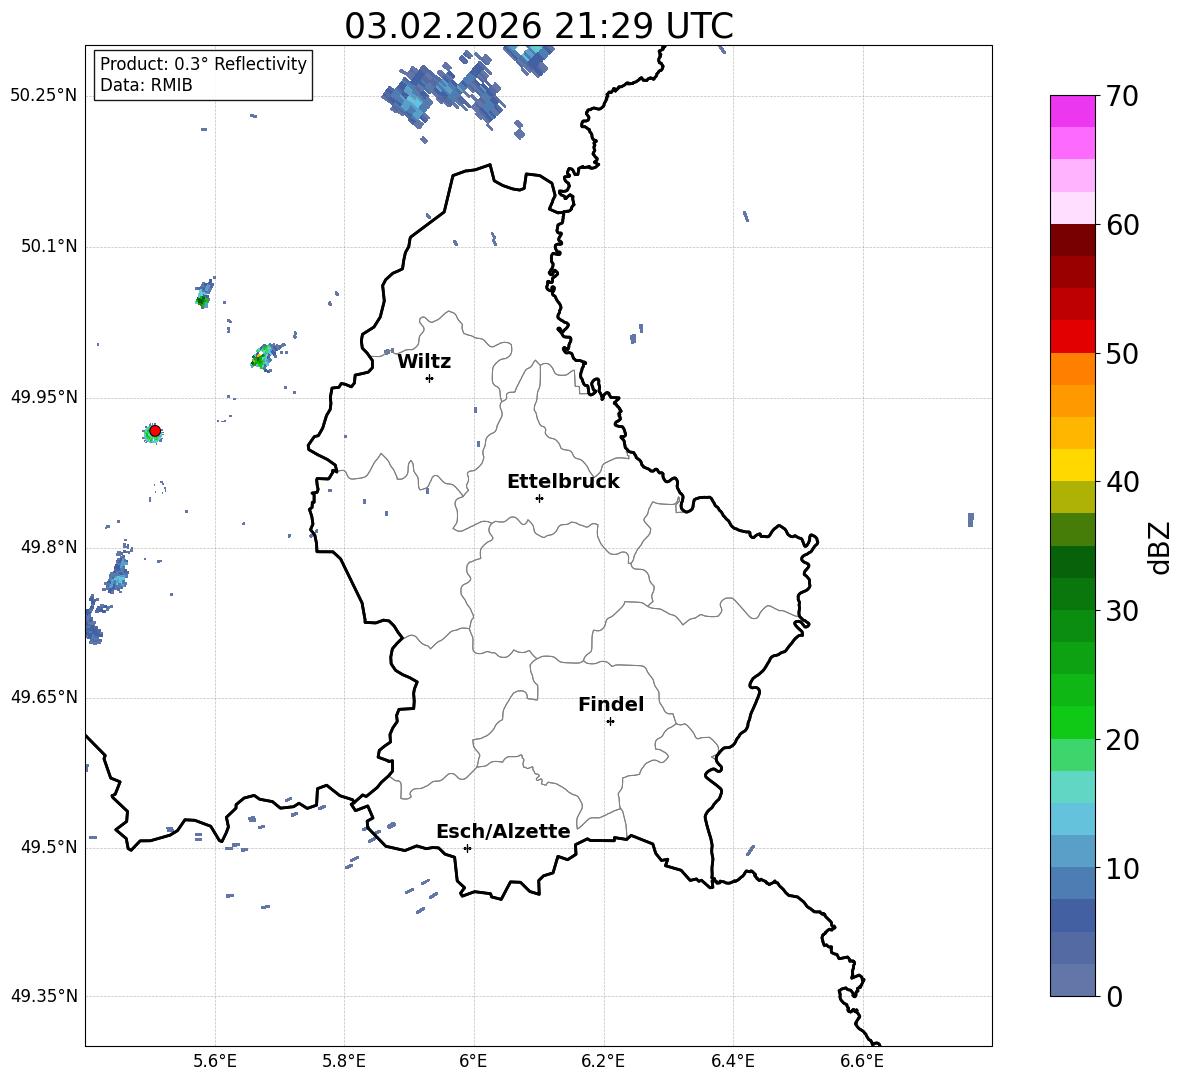1184x1081 pixels.
Task: Click the 60 label on the colorbar
Action: [1122, 225]
